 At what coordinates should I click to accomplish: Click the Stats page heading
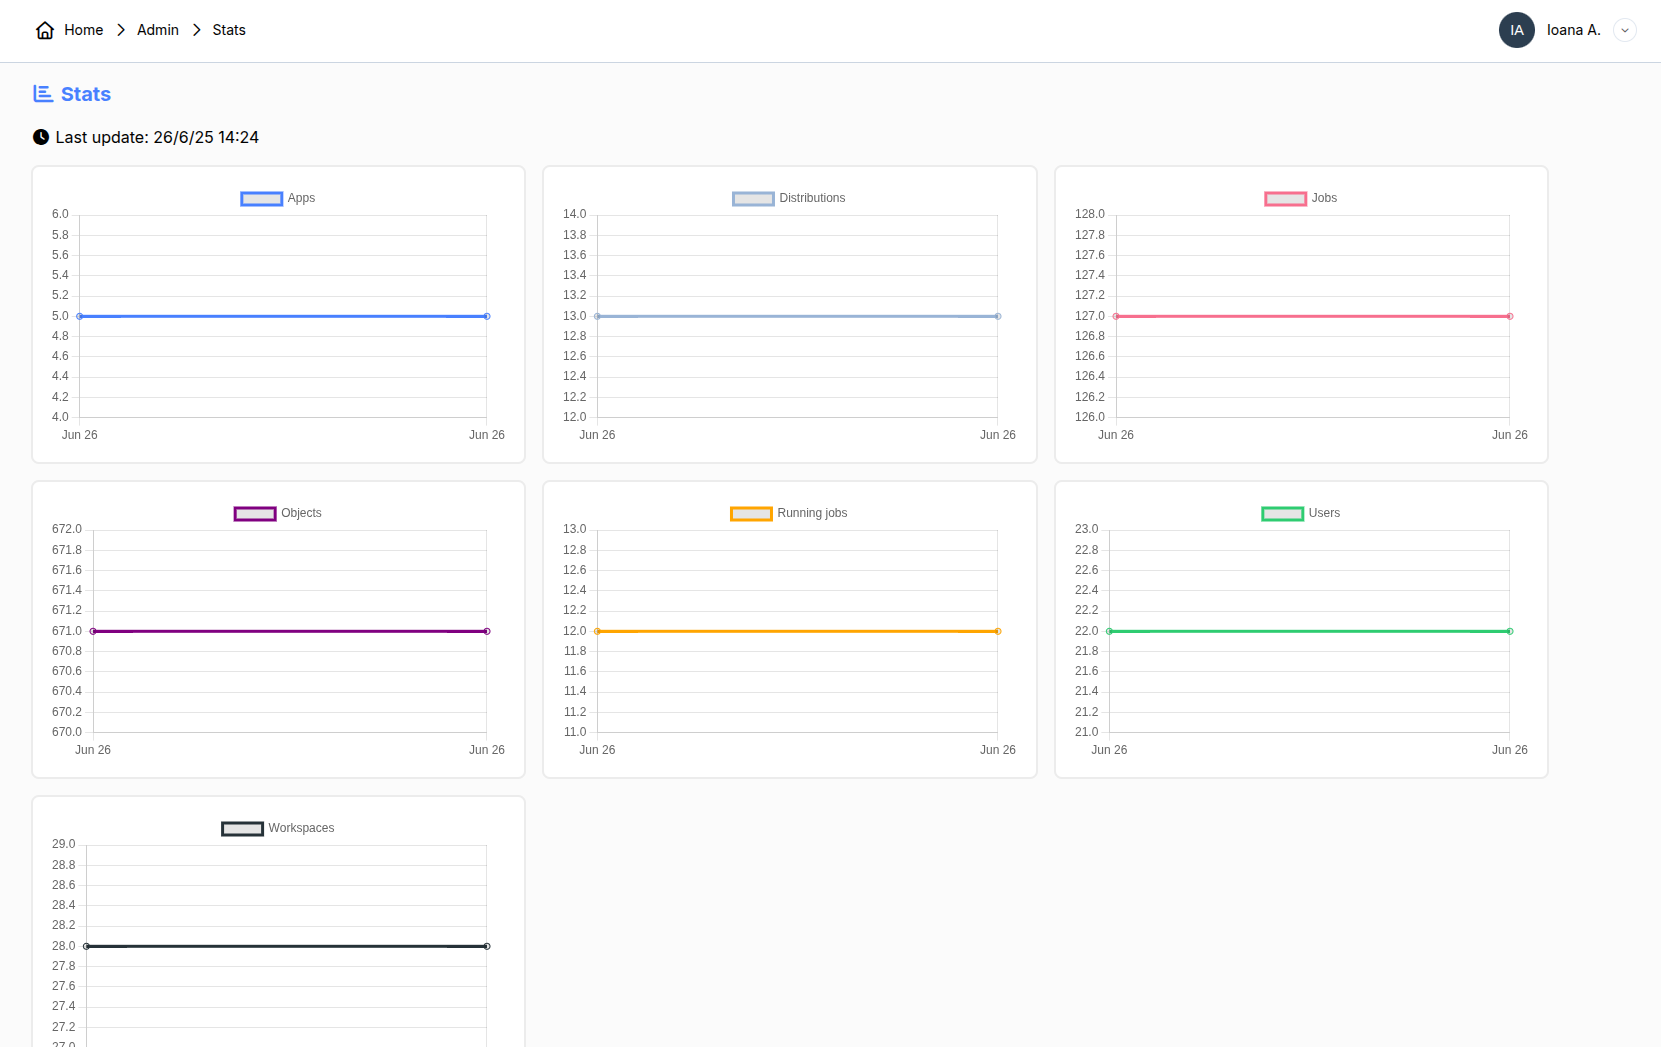(x=86, y=94)
